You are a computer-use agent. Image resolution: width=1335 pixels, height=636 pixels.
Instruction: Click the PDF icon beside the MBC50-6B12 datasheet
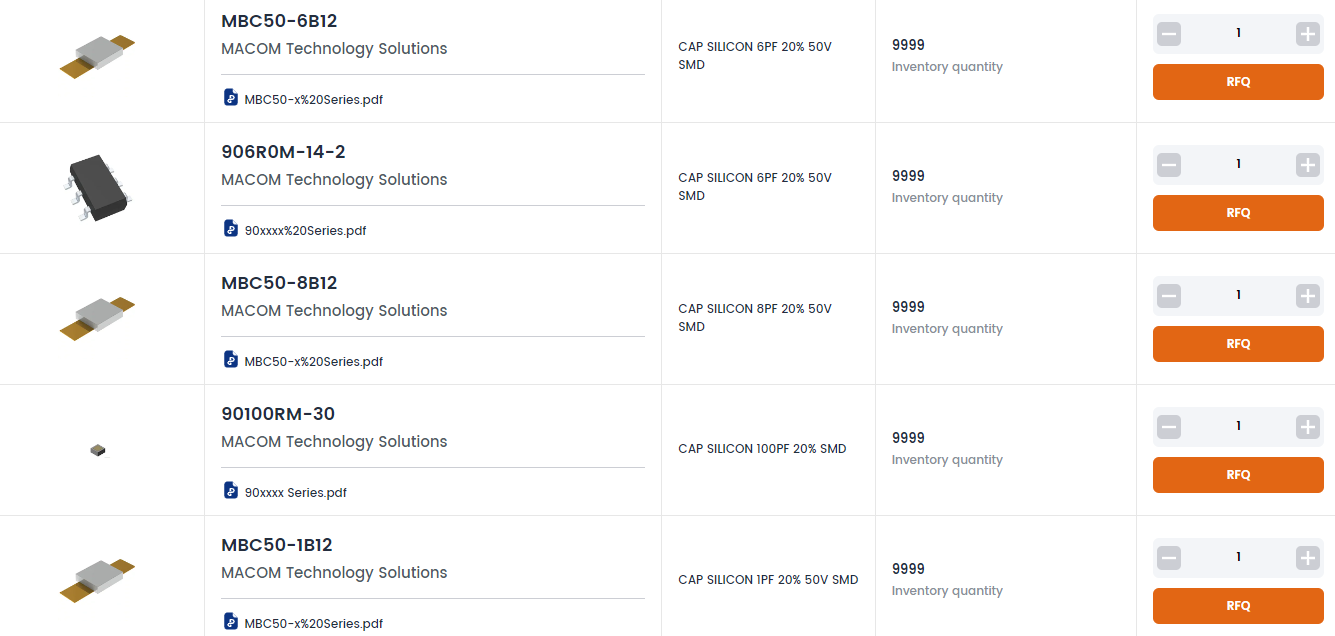[x=231, y=98]
